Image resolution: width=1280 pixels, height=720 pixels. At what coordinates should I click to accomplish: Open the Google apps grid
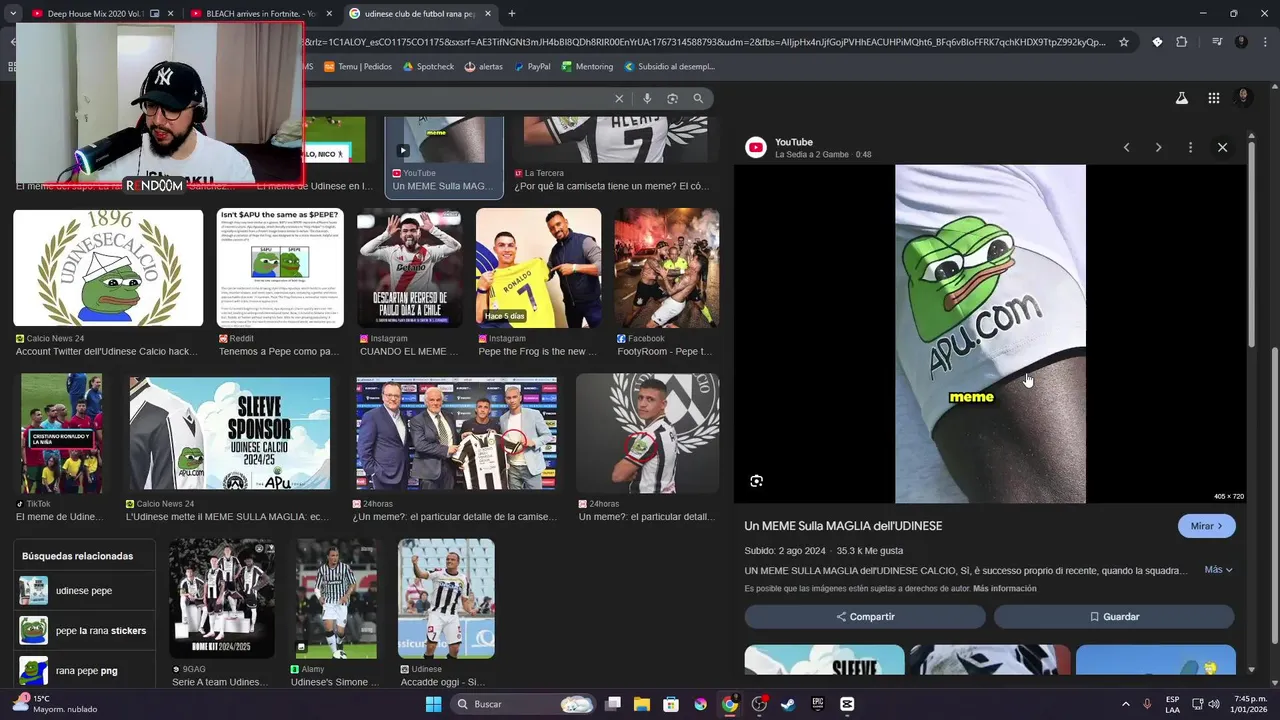(x=1213, y=98)
